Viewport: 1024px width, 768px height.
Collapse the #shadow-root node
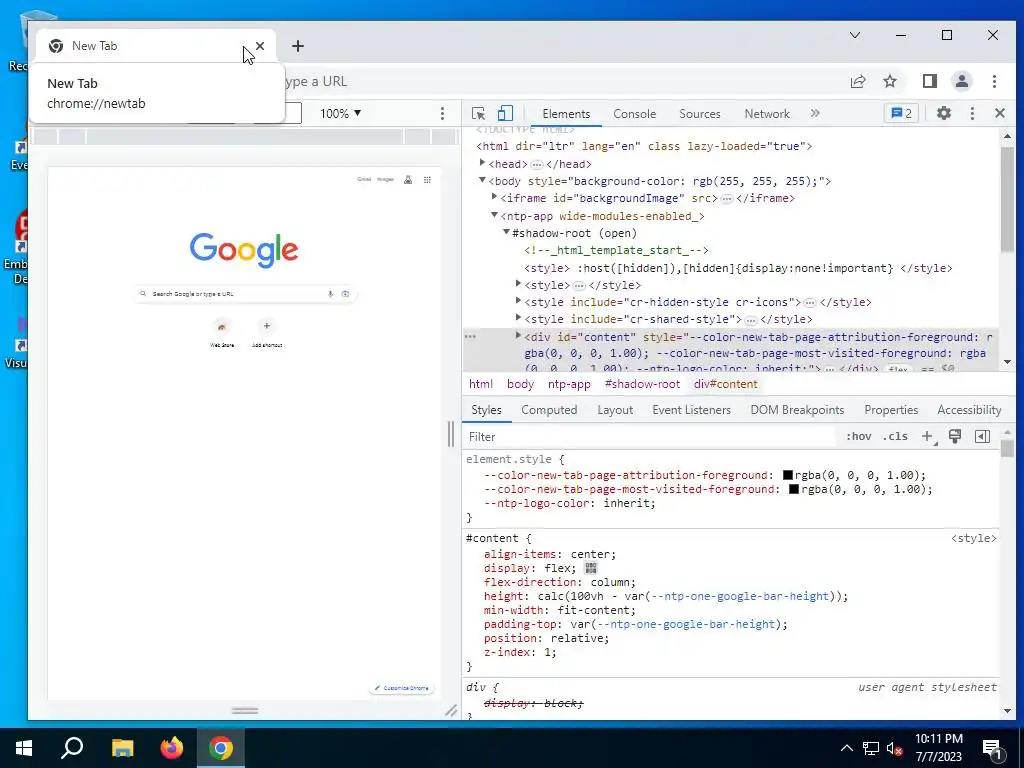pyautogui.click(x=506, y=232)
